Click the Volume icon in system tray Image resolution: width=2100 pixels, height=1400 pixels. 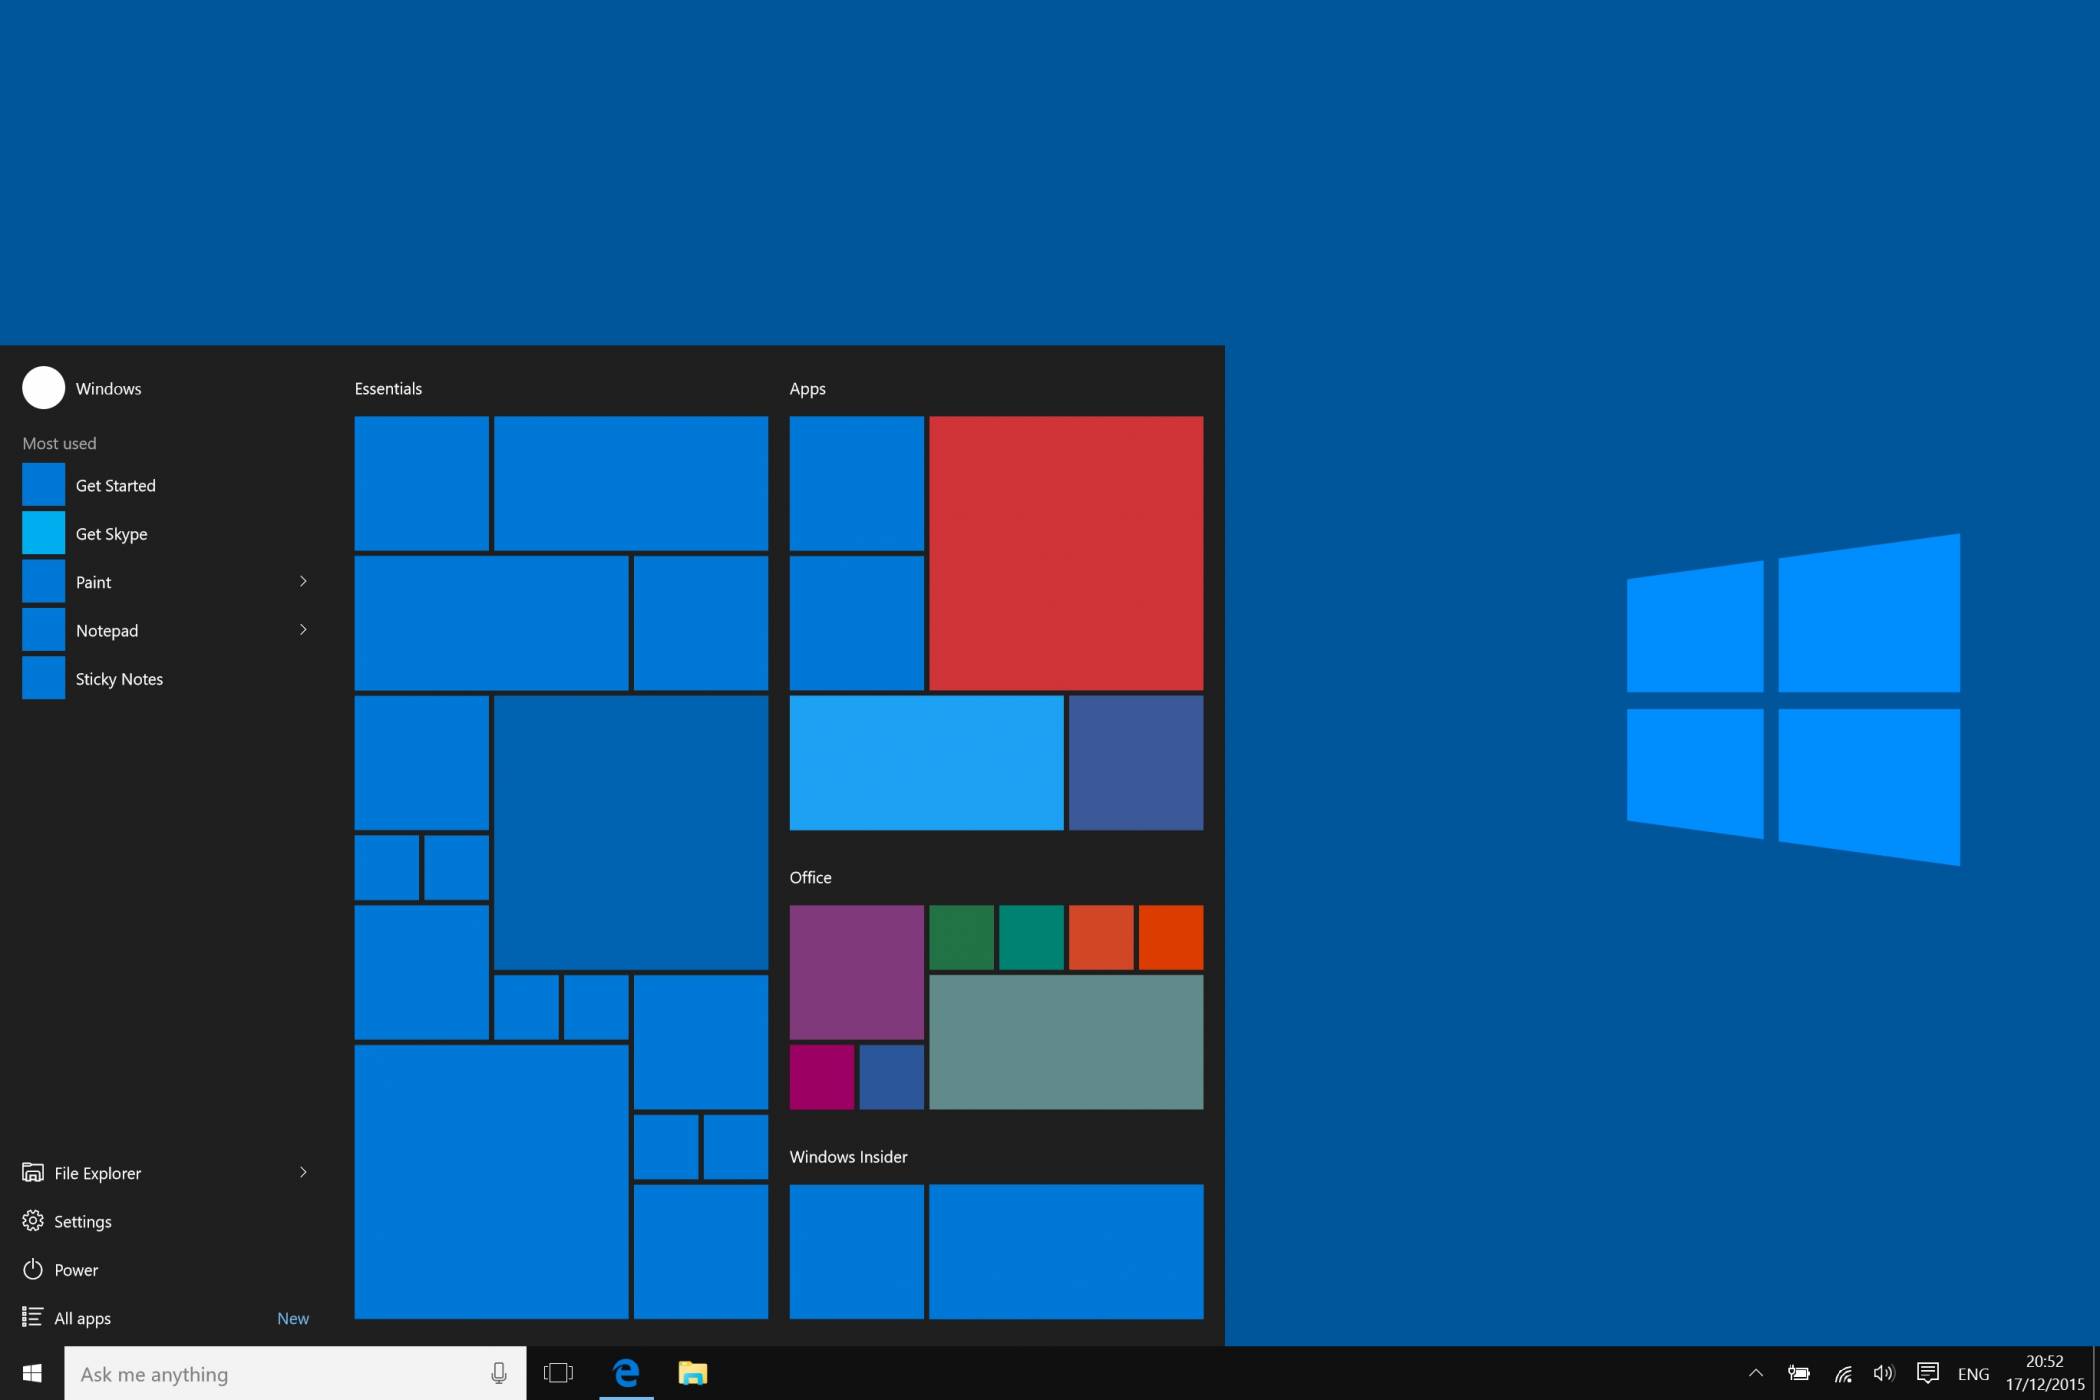tap(1883, 1372)
